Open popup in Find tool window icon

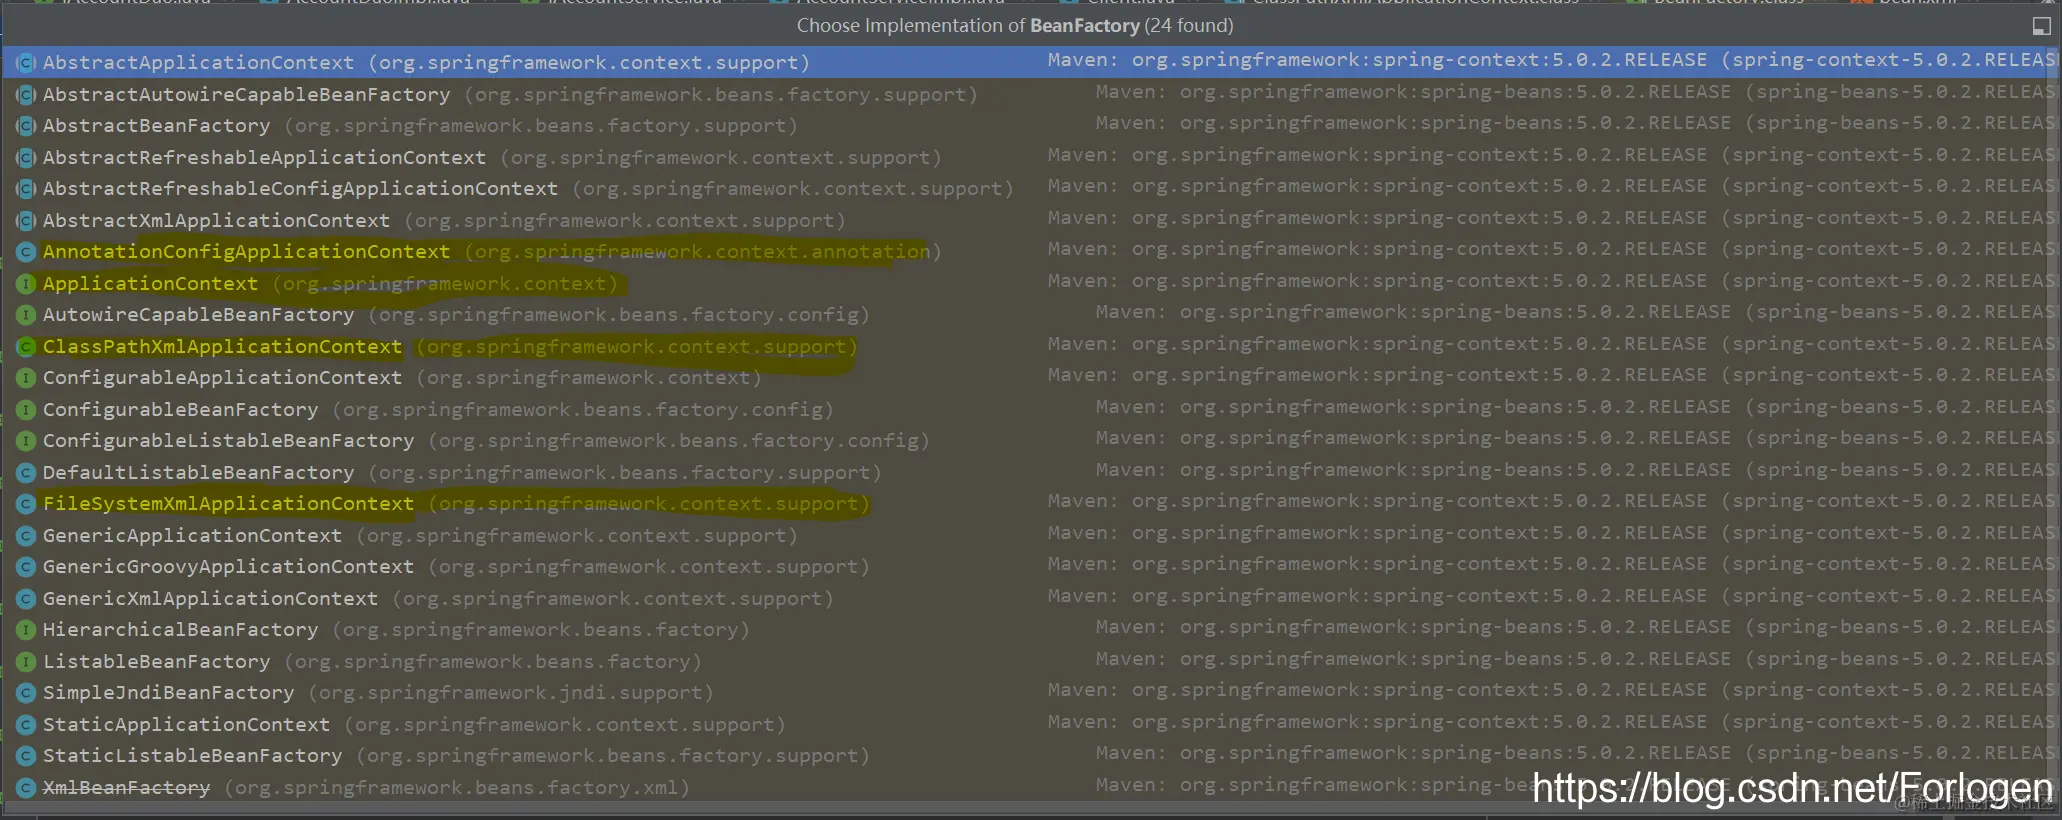click(2042, 25)
